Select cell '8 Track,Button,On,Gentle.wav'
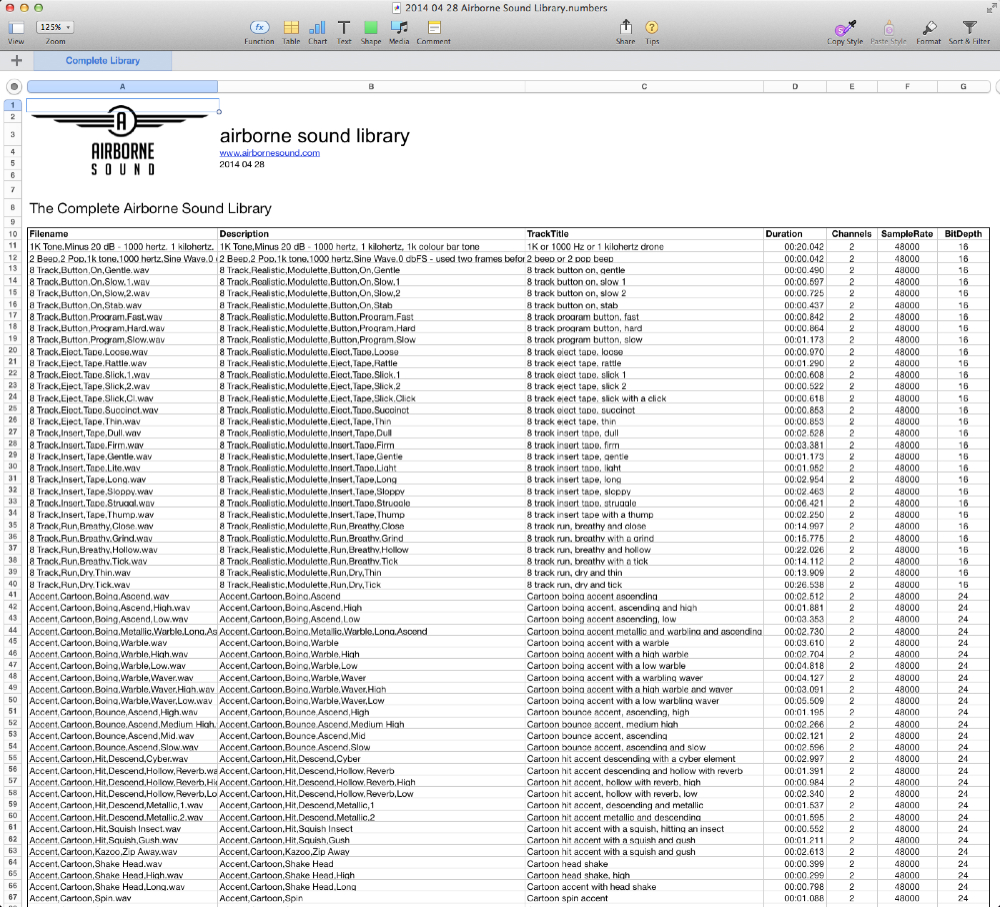 (x=122, y=270)
